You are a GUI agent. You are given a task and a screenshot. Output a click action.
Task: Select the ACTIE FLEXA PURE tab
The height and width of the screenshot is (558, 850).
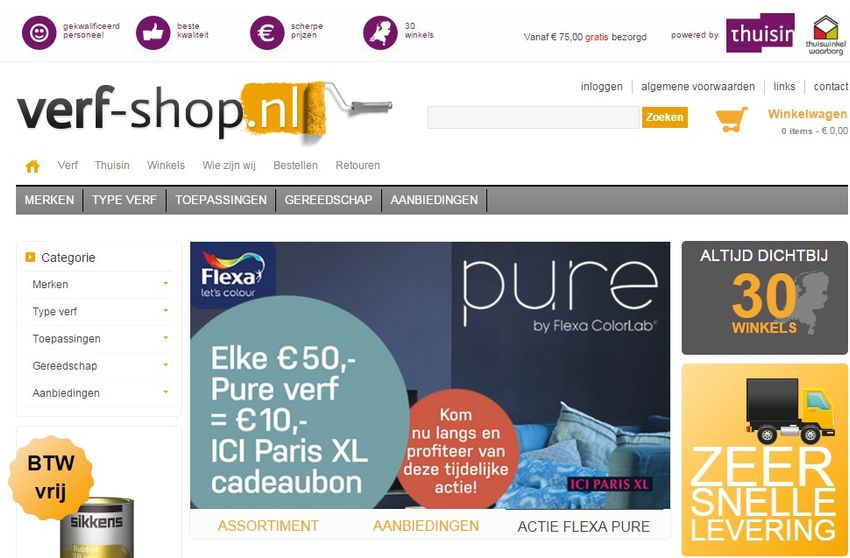click(583, 527)
